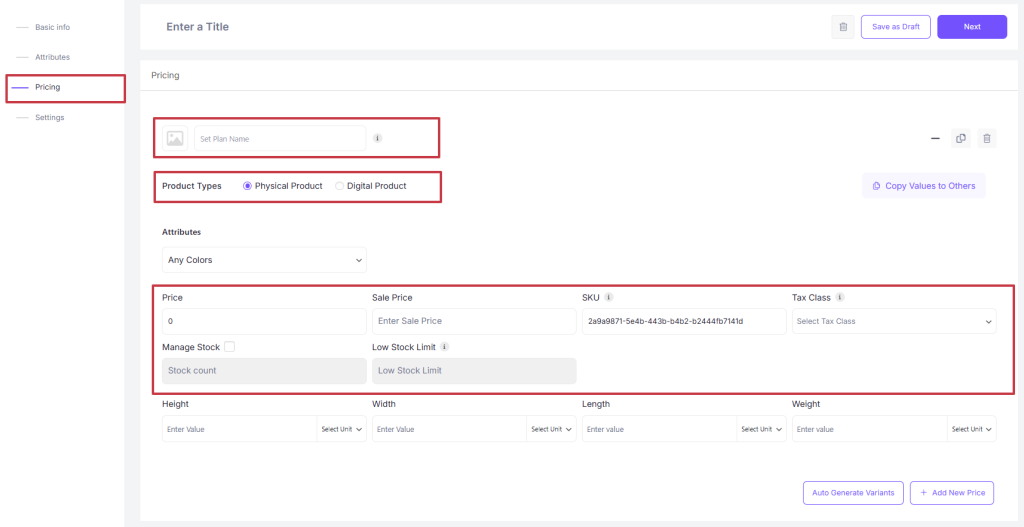Click the info icon next to Low Stock Limit
This screenshot has height=527, width=1024.
pyautogui.click(x=444, y=347)
